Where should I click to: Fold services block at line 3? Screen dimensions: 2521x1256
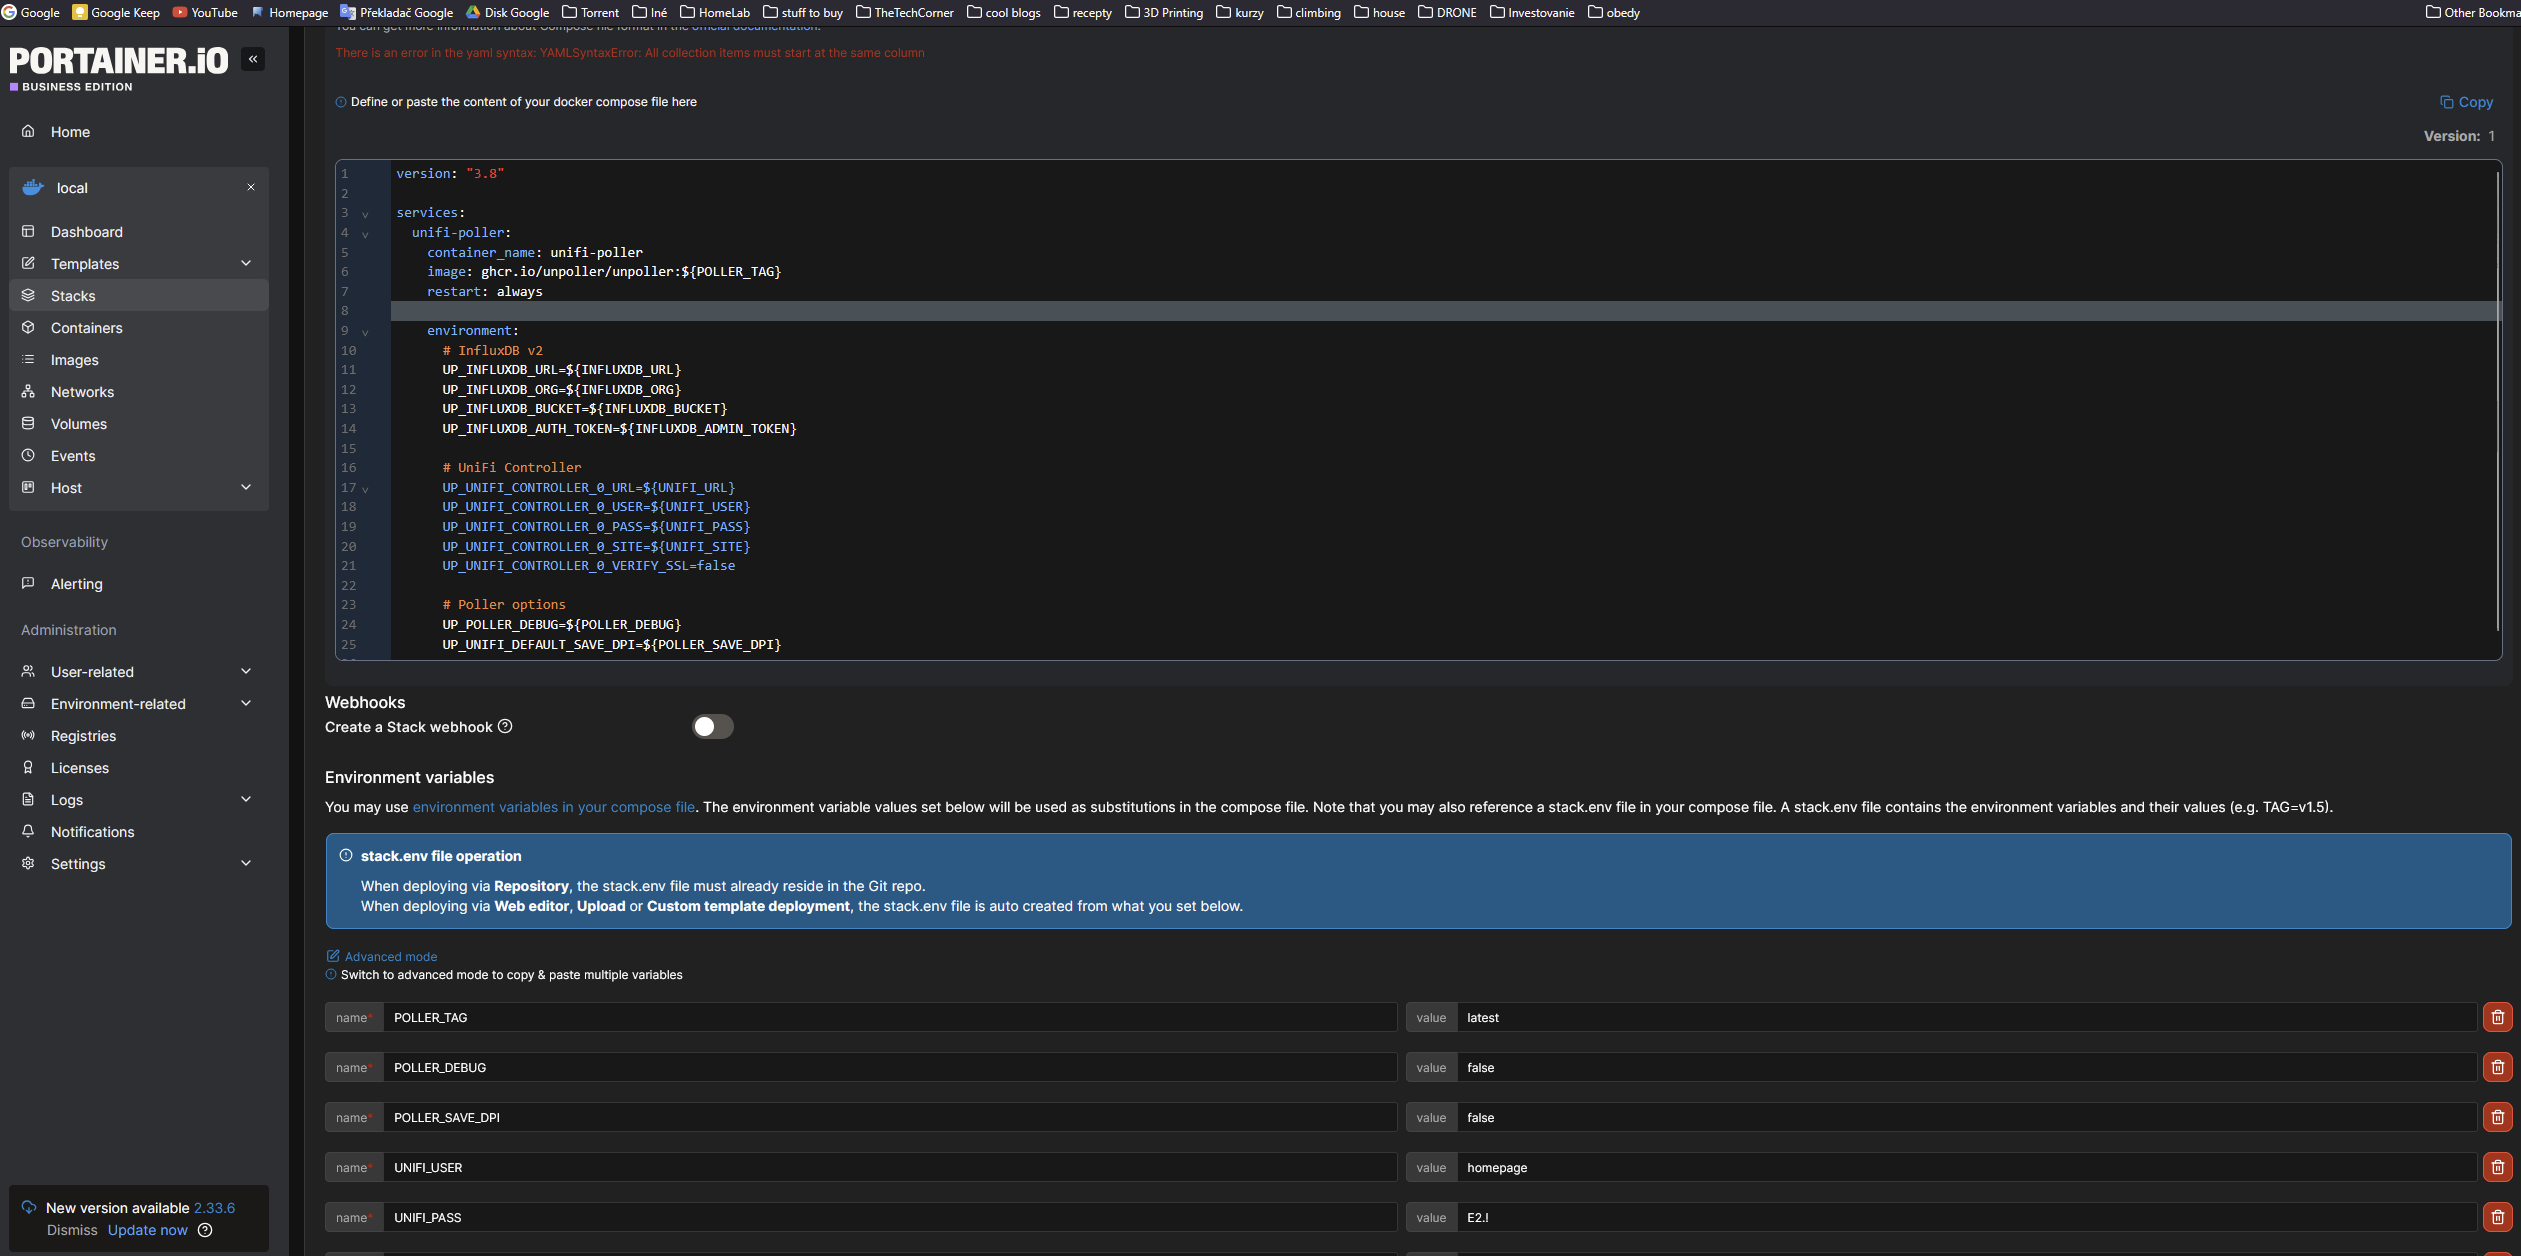click(365, 214)
